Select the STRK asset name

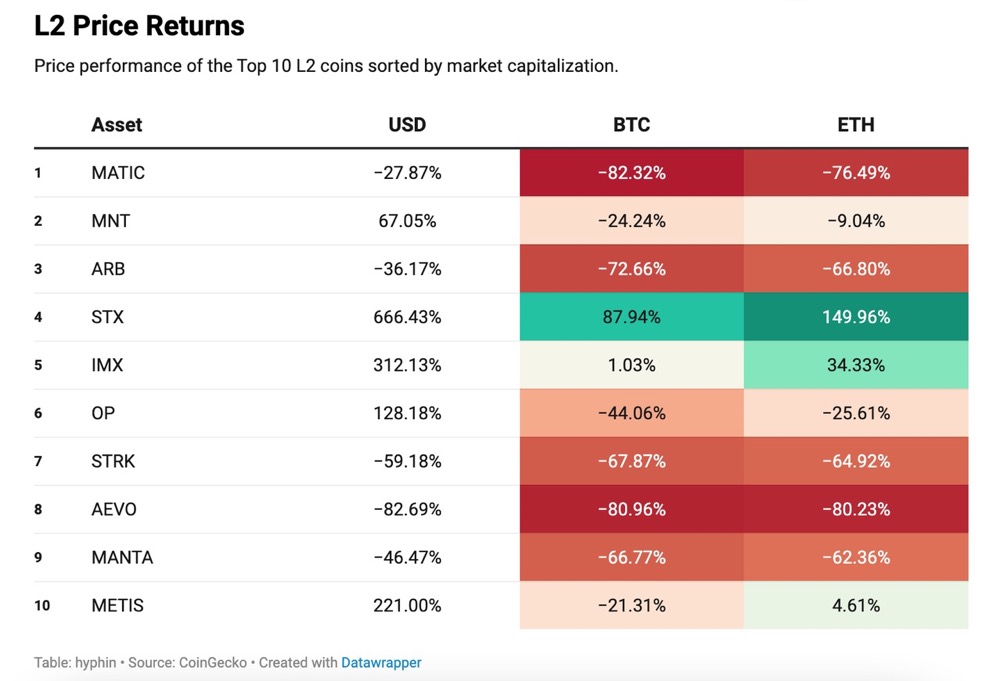click(113, 461)
